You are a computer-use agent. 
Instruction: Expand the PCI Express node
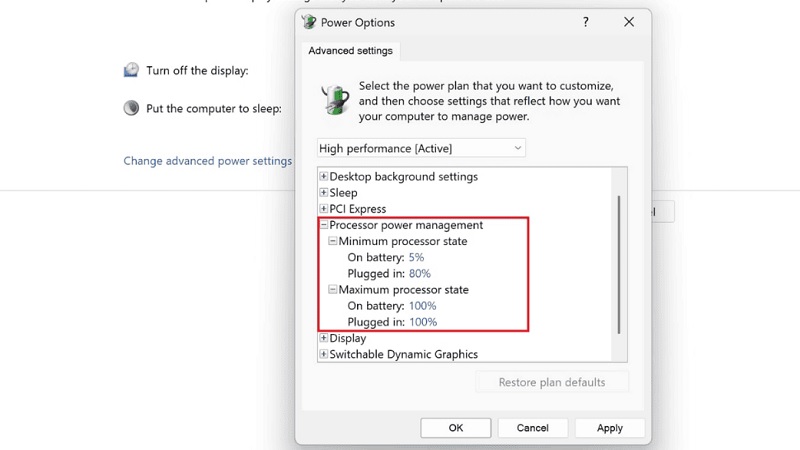pos(323,209)
